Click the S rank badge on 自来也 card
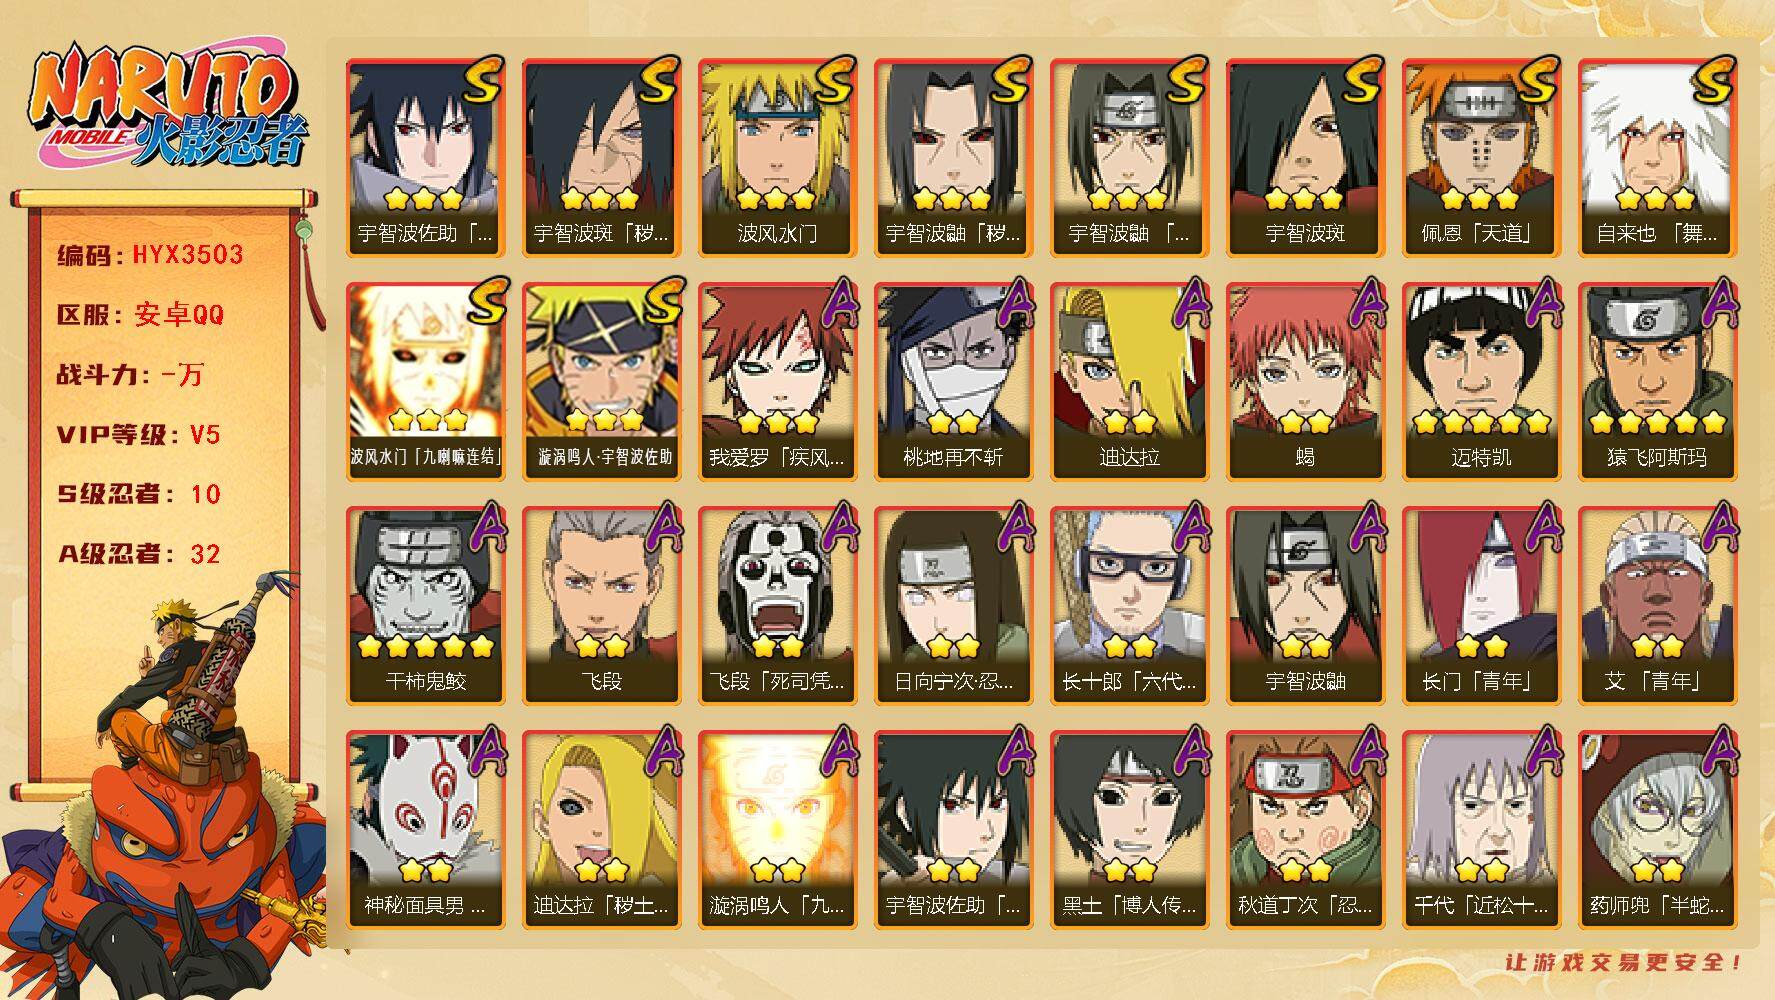Image resolution: width=1775 pixels, height=1000 pixels. point(1712,80)
